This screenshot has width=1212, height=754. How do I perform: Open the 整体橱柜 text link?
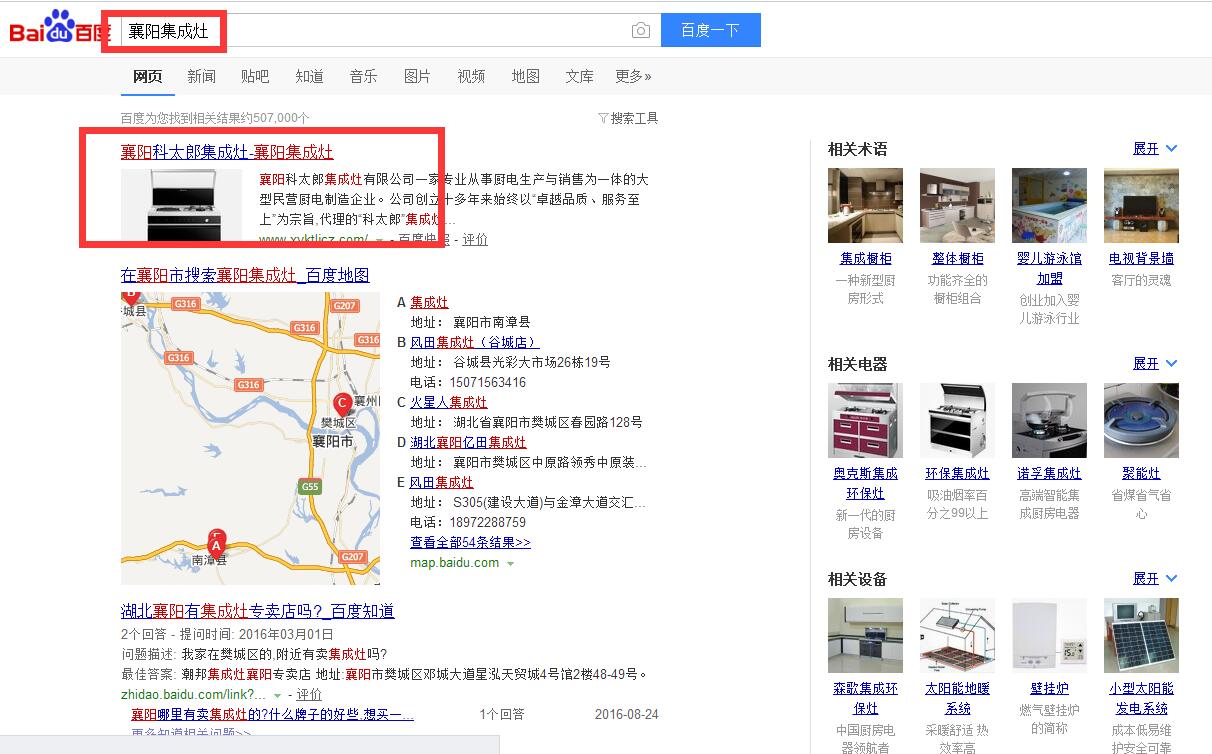tap(958, 258)
